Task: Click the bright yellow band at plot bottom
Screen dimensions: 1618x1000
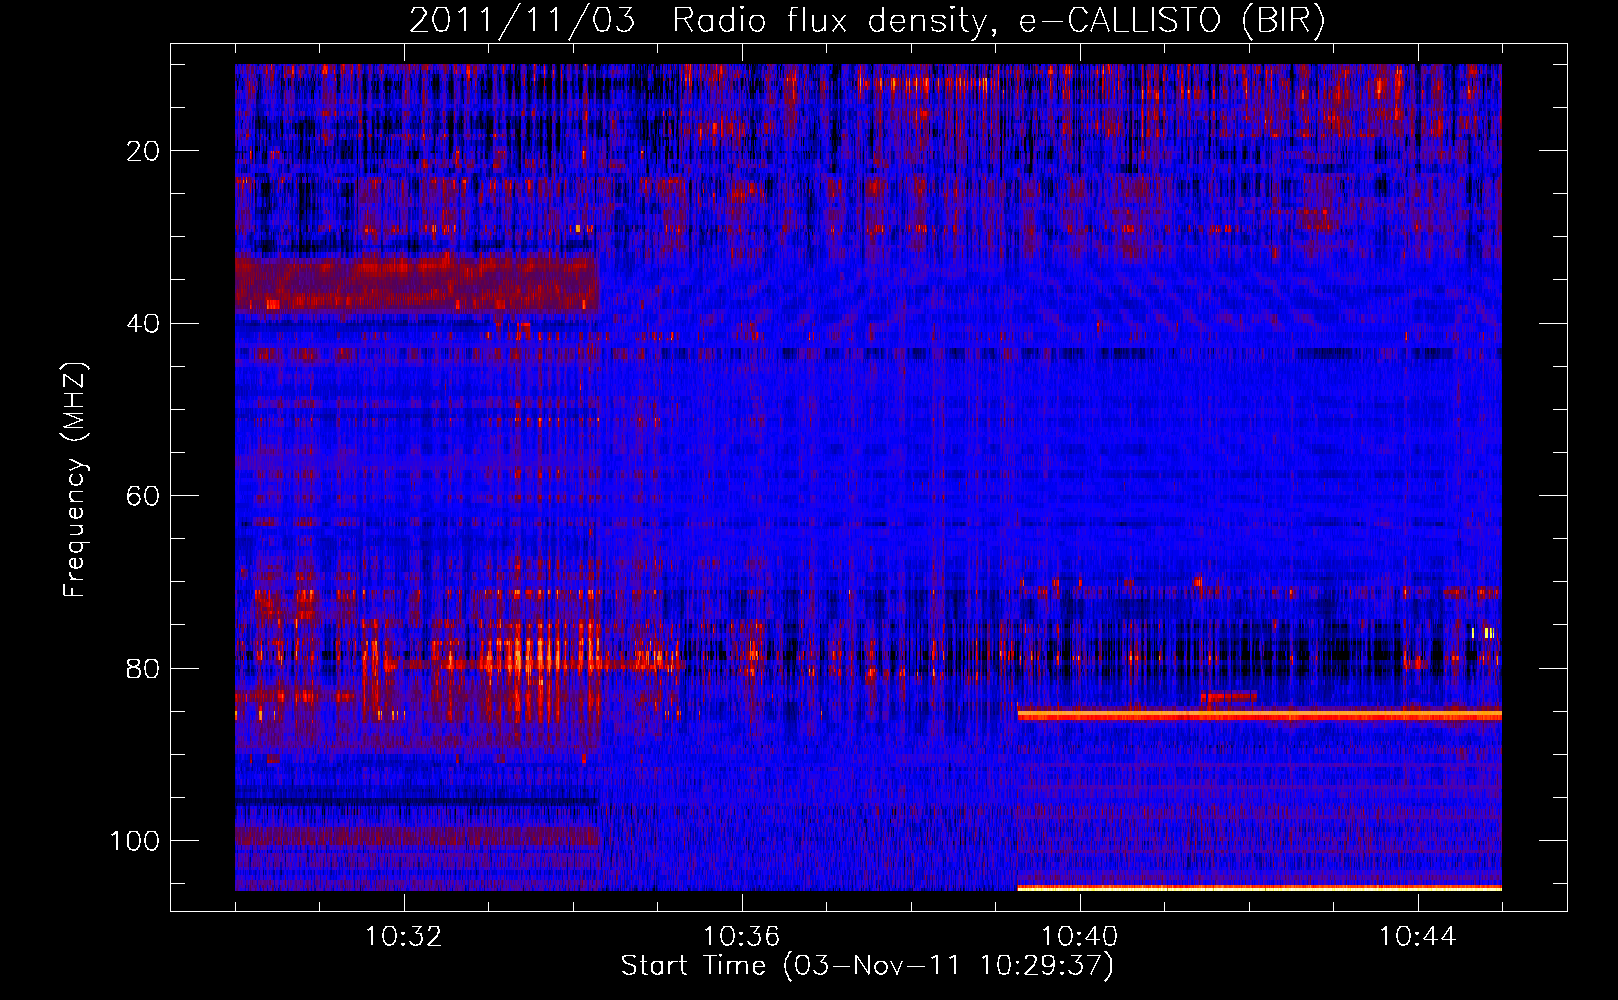Action: [x=1260, y=887]
